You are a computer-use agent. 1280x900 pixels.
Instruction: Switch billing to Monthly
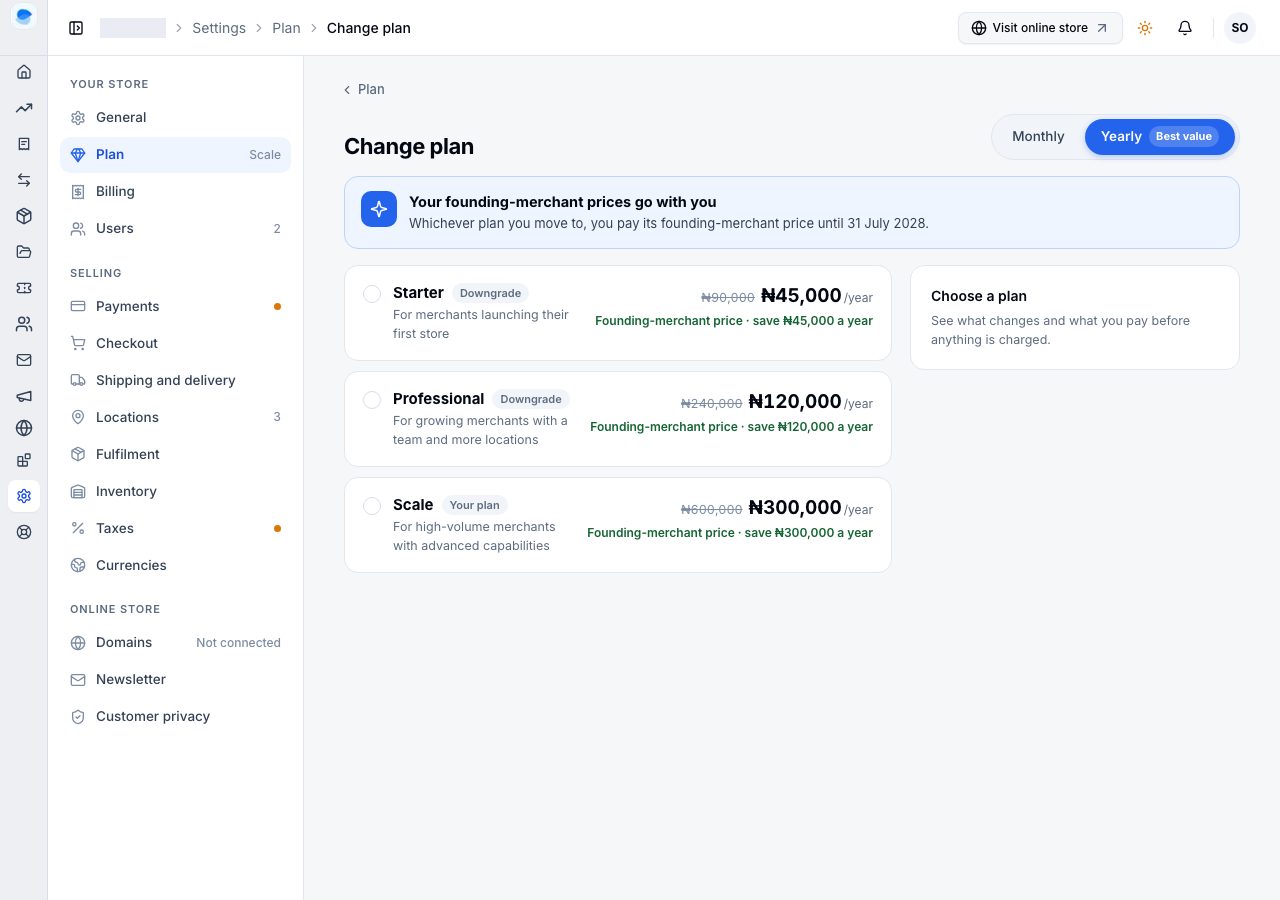tap(1038, 137)
